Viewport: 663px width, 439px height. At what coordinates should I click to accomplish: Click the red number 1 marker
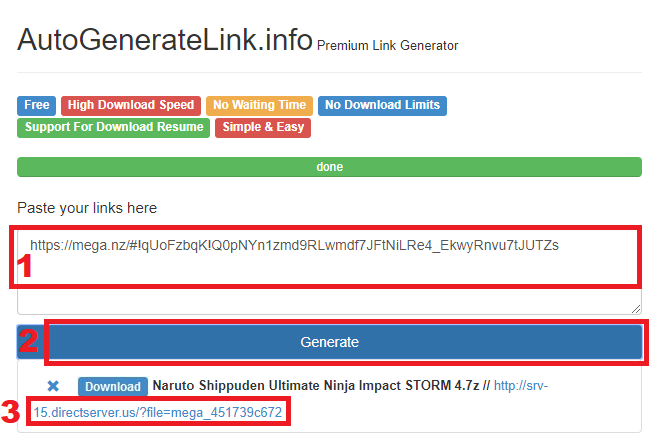pyautogui.click(x=28, y=265)
